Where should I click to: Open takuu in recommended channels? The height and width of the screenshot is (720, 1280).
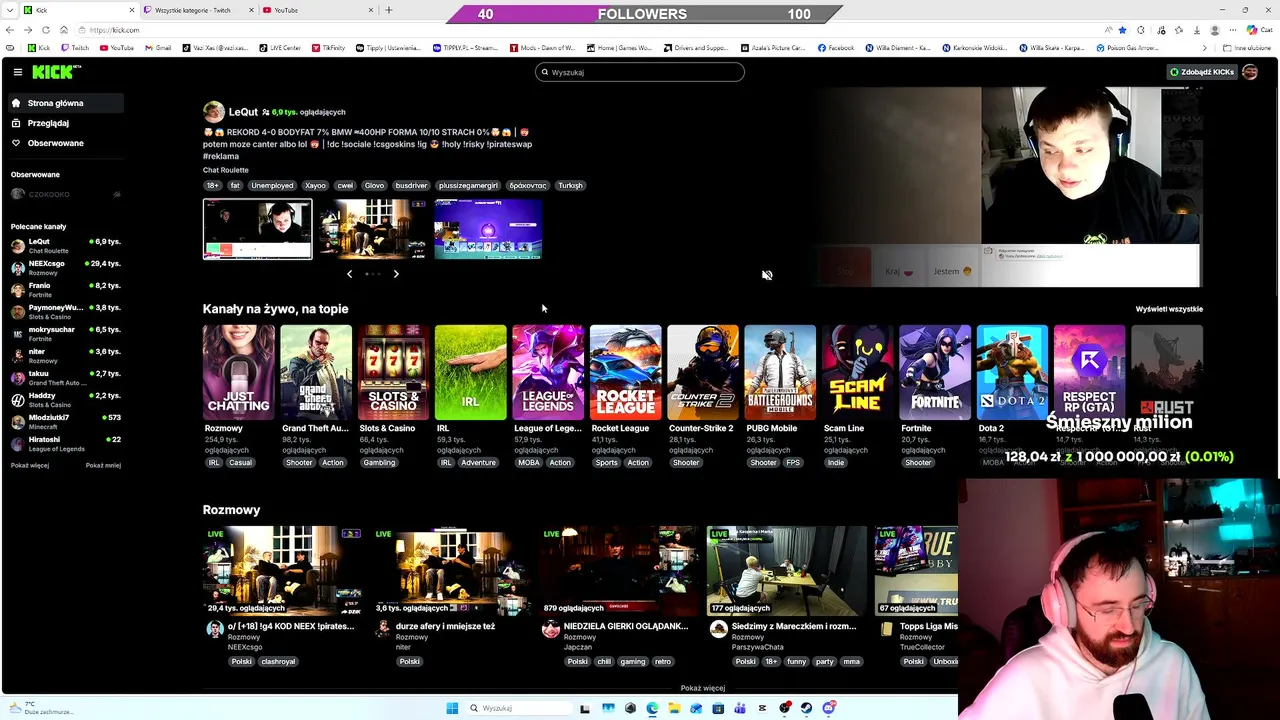65,378
